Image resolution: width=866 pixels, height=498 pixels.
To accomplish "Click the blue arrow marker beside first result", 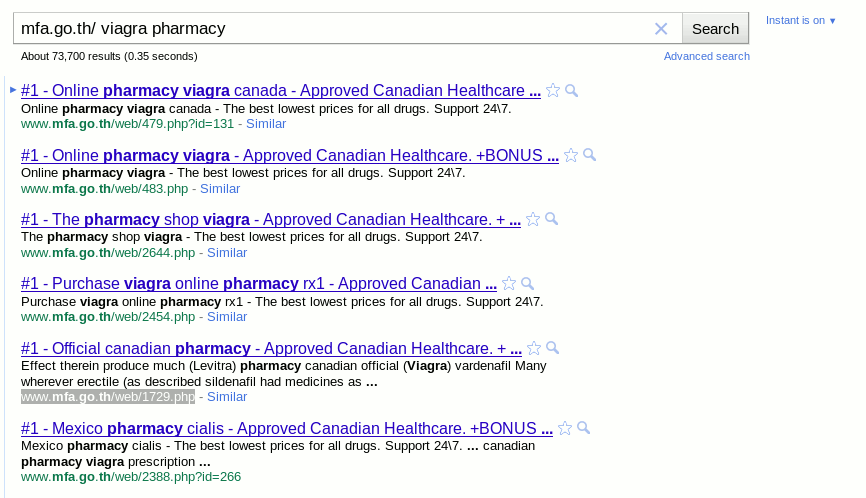I will [13, 89].
